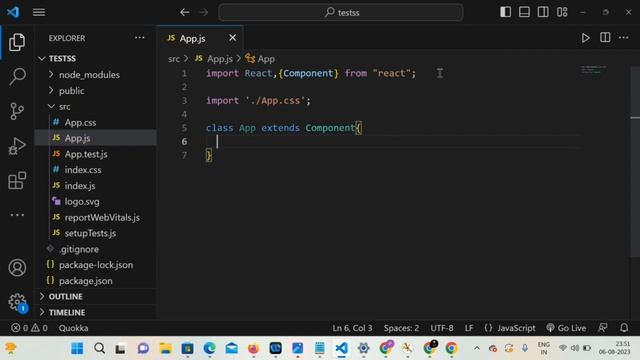Close the App.js editor tab
Viewport: 640px width, 360px height.
coord(232,38)
